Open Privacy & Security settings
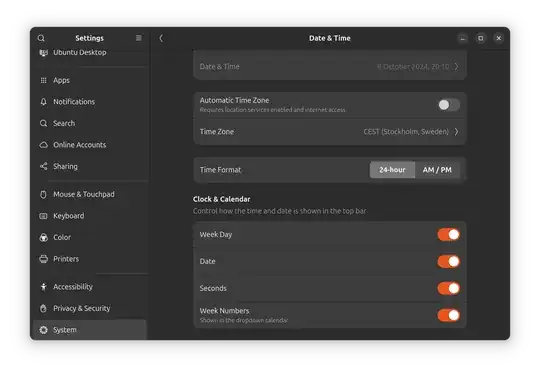 click(90, 308)
